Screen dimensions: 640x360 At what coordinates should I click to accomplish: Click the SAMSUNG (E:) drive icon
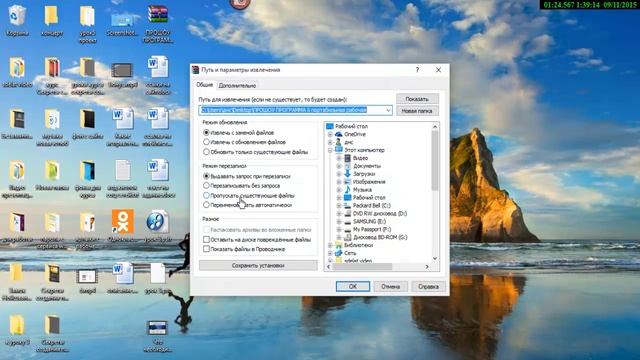[347, 221]
